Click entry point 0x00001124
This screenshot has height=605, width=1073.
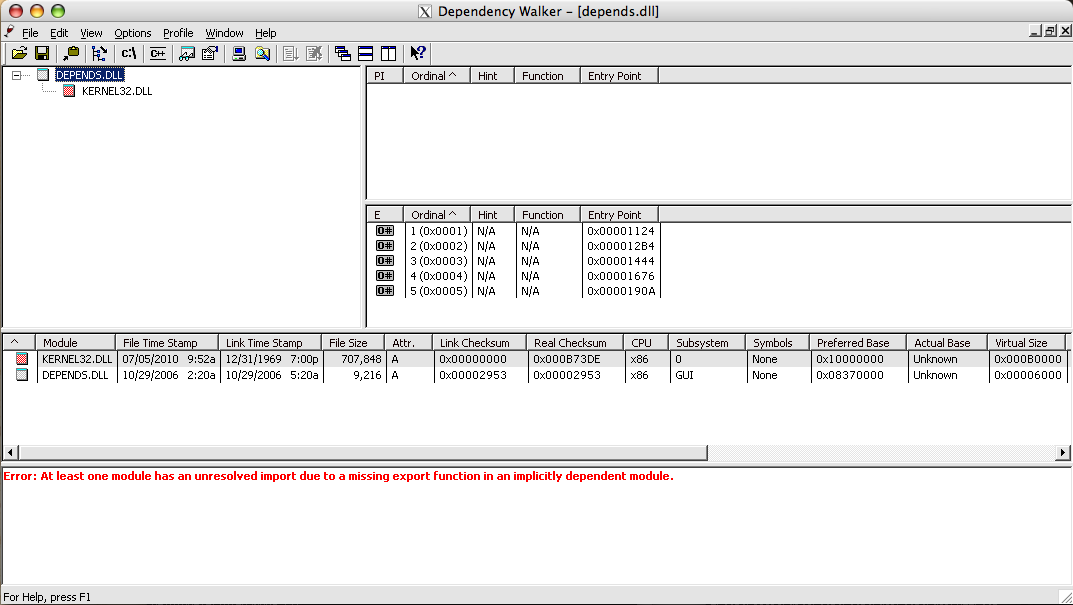(x=621, y=231)
